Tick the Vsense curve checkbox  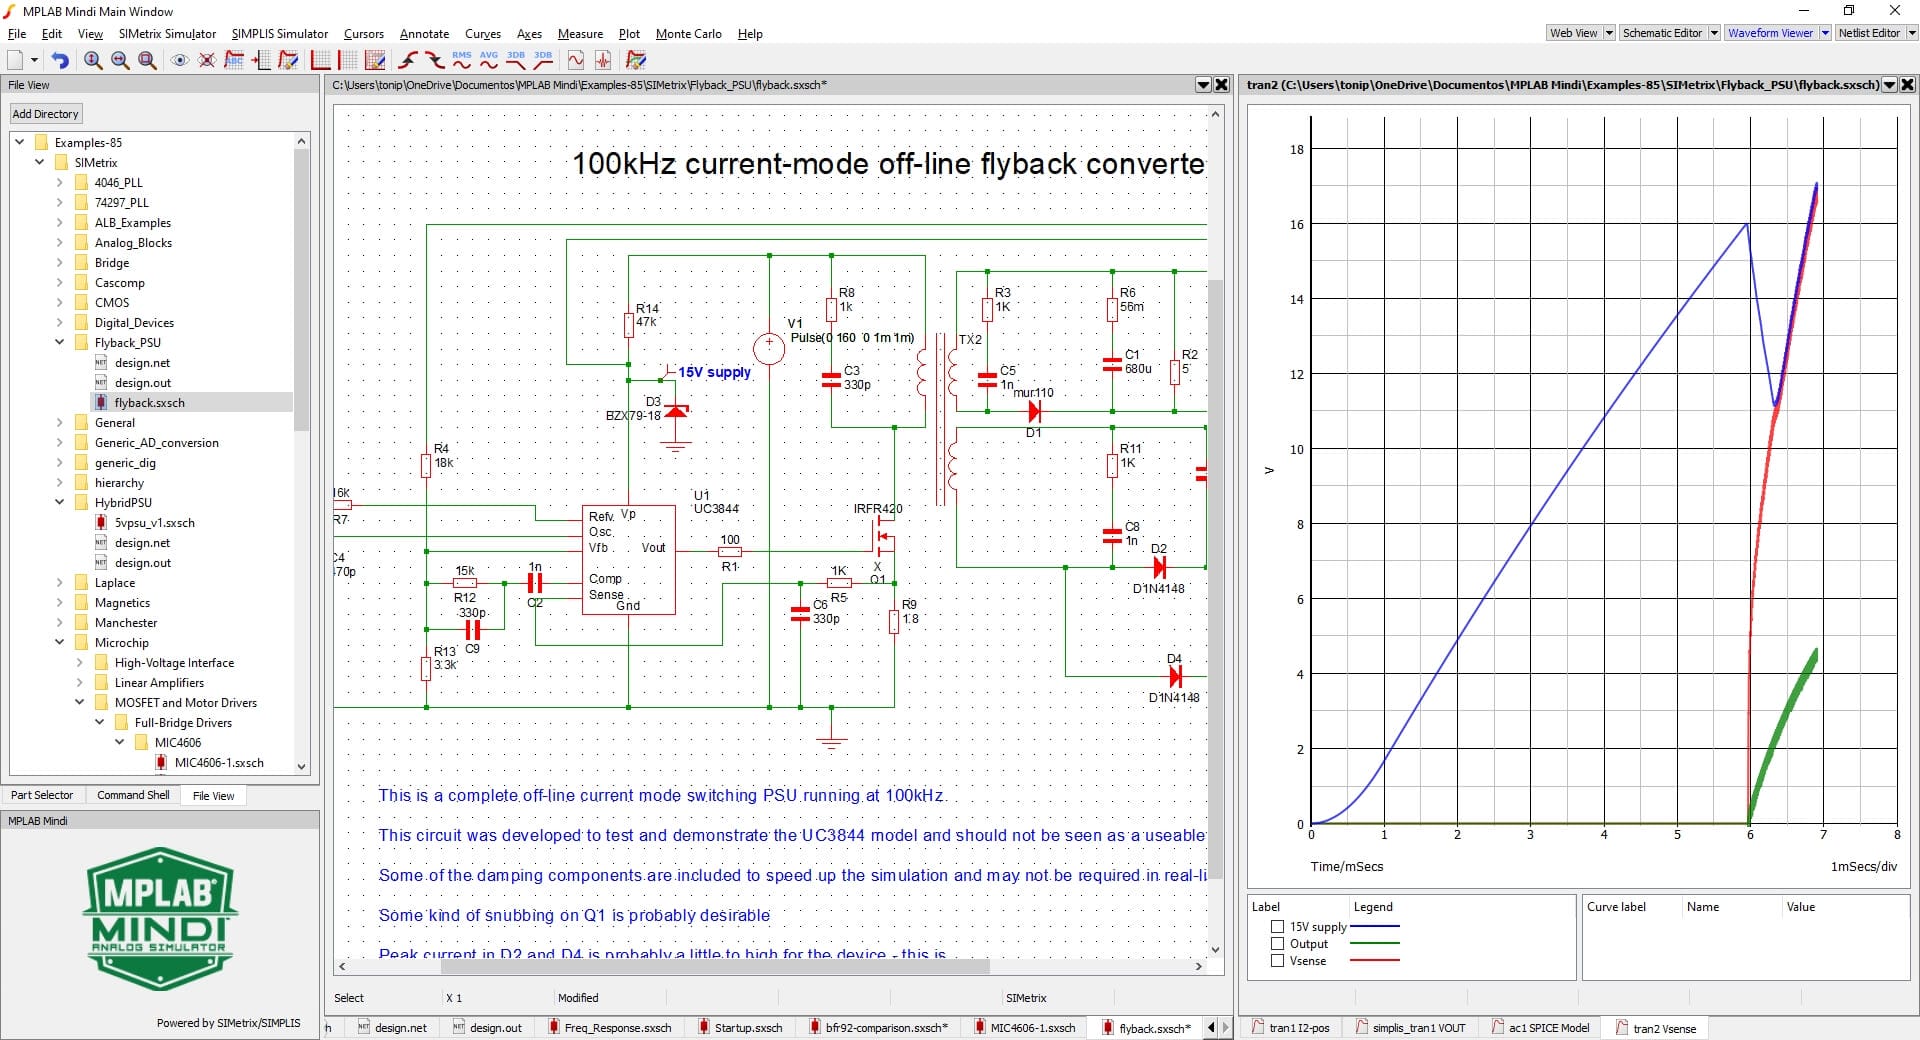(x=1277, y=961)
